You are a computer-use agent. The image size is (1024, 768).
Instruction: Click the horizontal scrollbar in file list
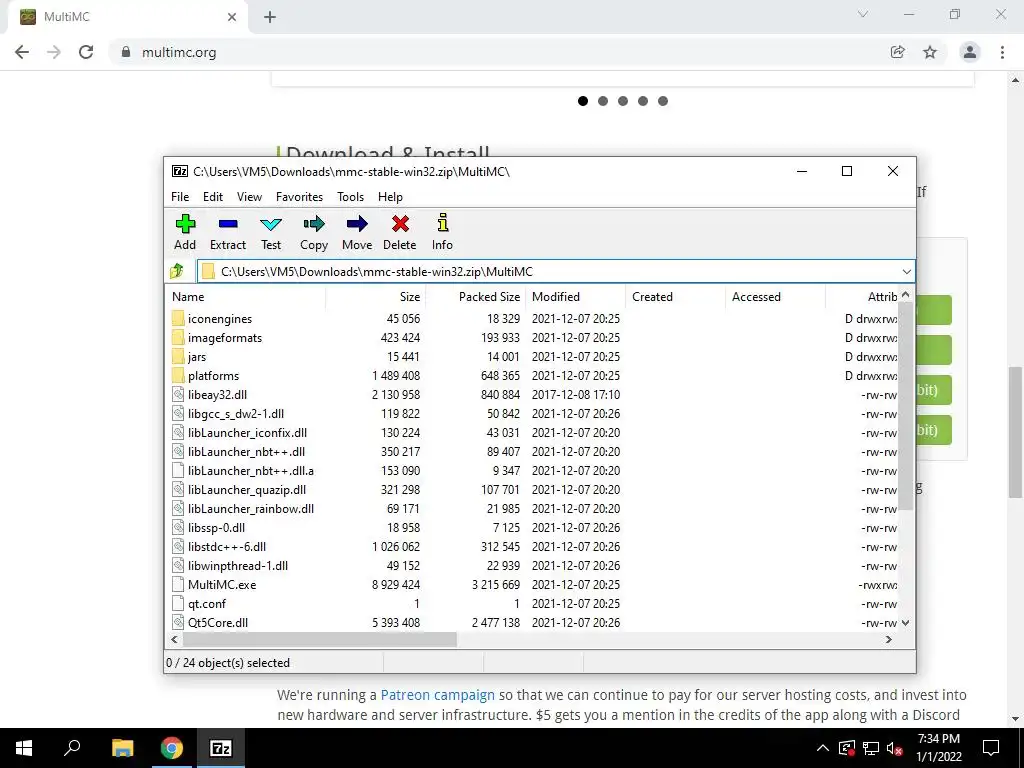point(319,639)
